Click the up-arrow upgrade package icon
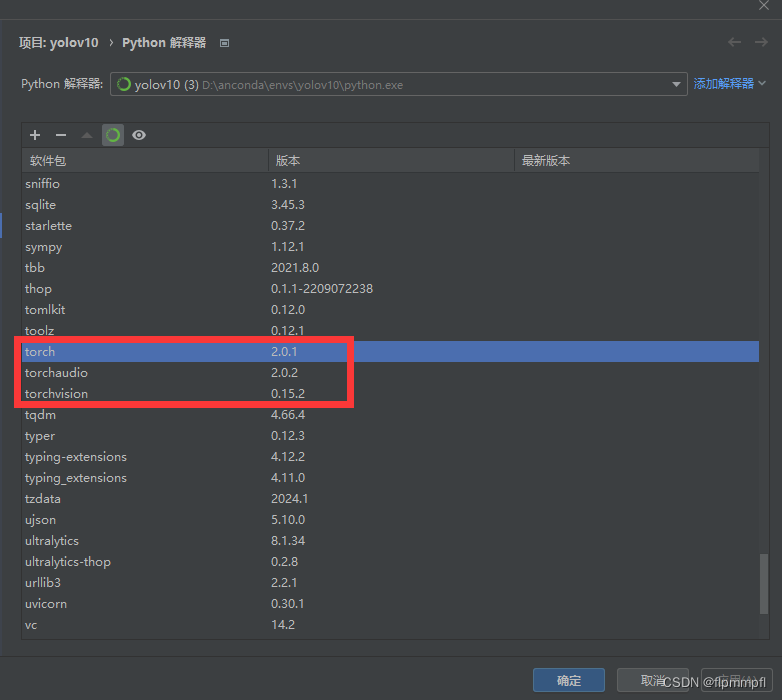The height and width of the screenshot is (700, 782). point(87,135)
